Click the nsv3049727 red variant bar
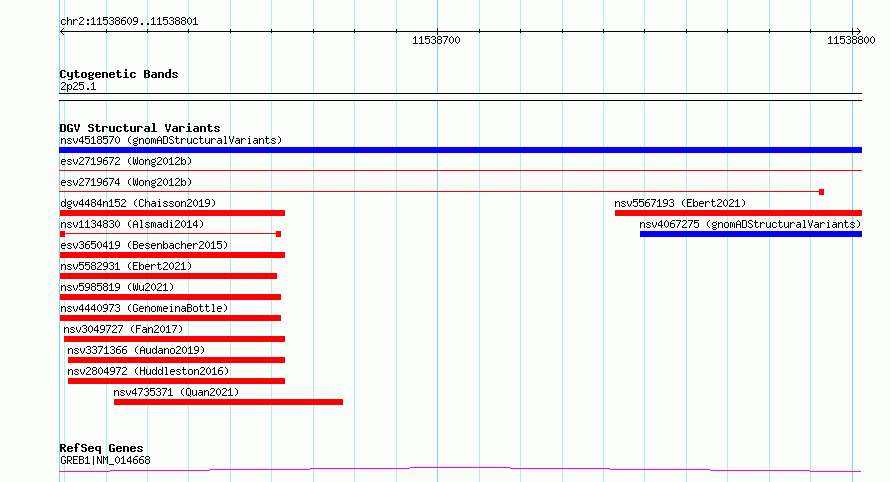 (x=174, y=339)
